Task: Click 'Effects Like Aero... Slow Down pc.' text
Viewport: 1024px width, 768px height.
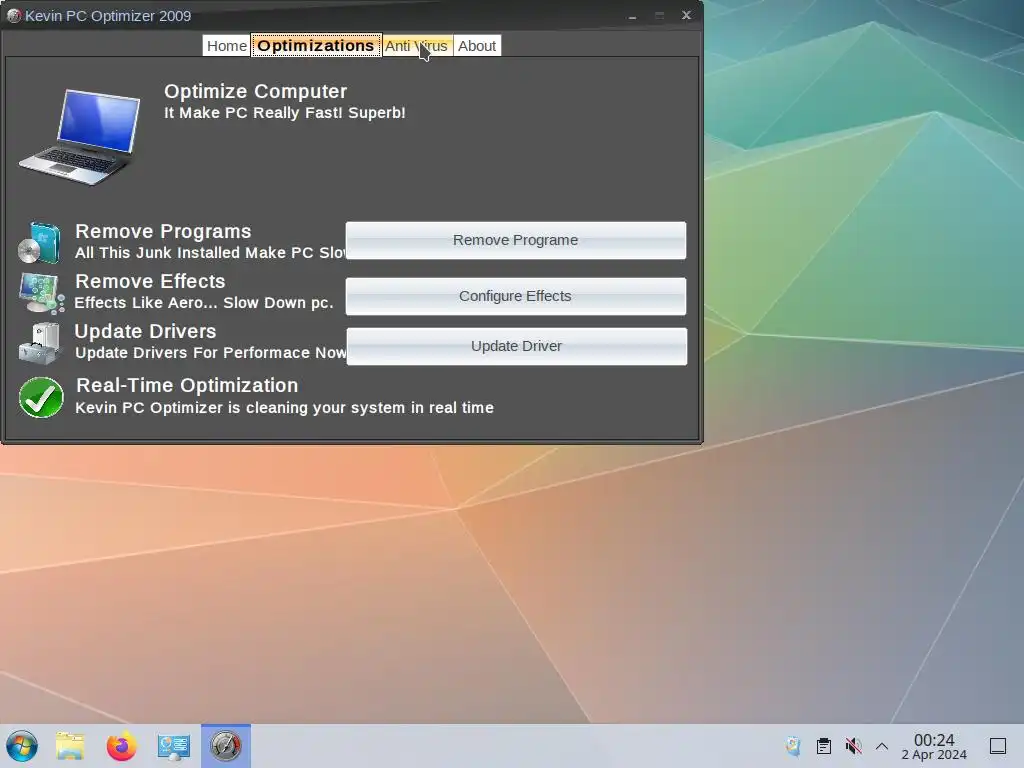Action: [x=204, y=303]
